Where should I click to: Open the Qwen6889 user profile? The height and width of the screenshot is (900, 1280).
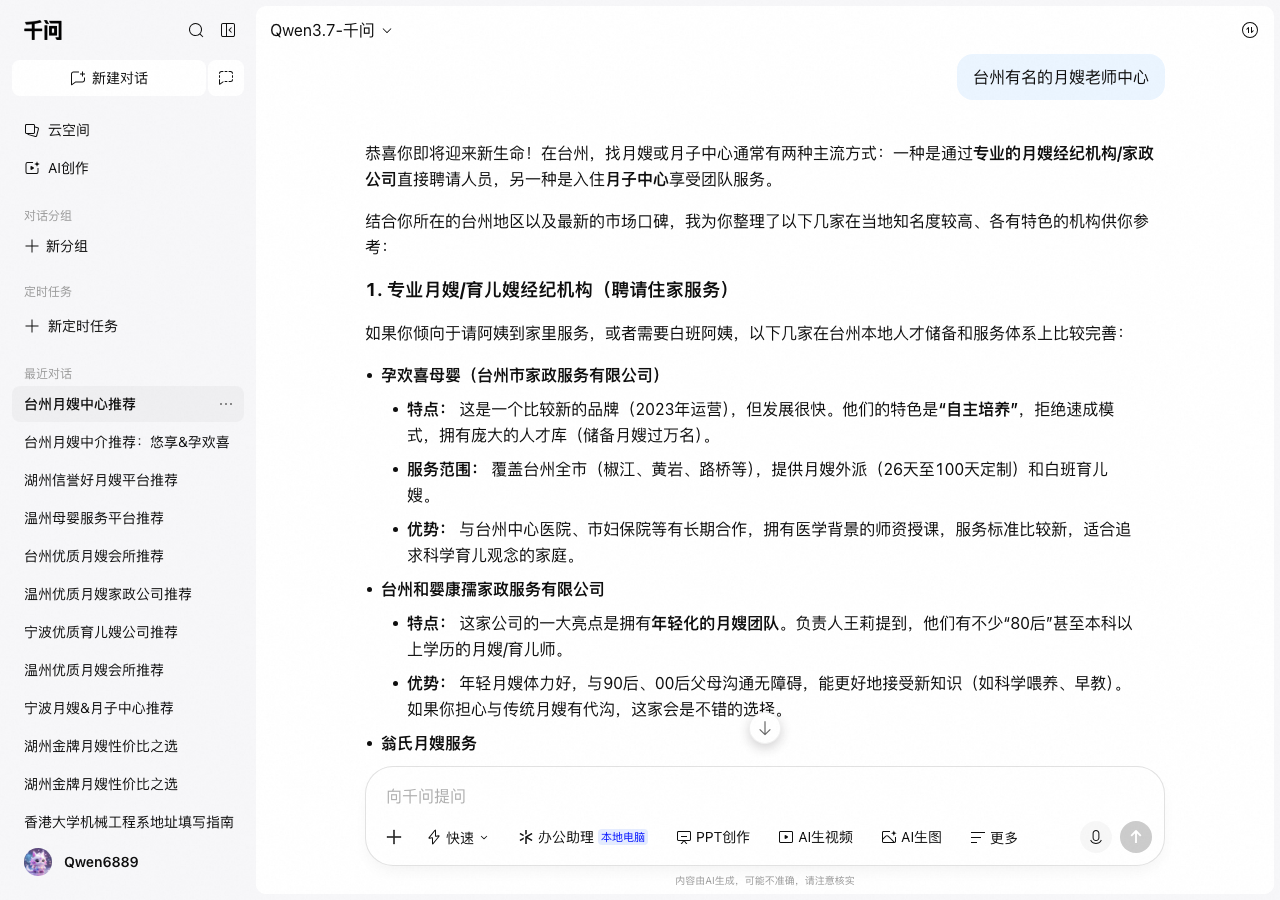click(x=82, y=862)
